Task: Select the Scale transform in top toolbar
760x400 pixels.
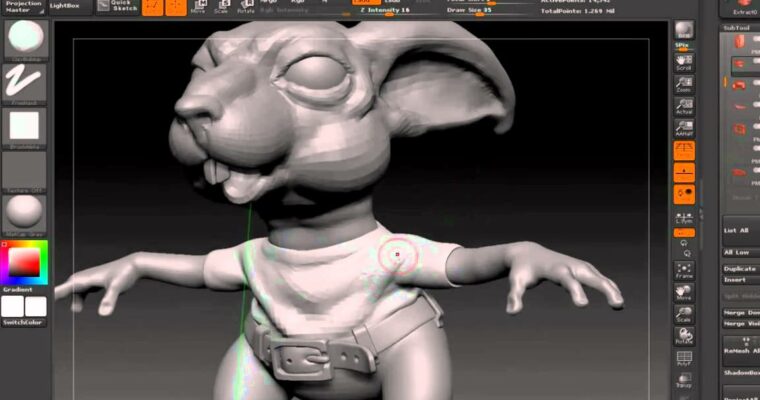Action: (222, 7)
